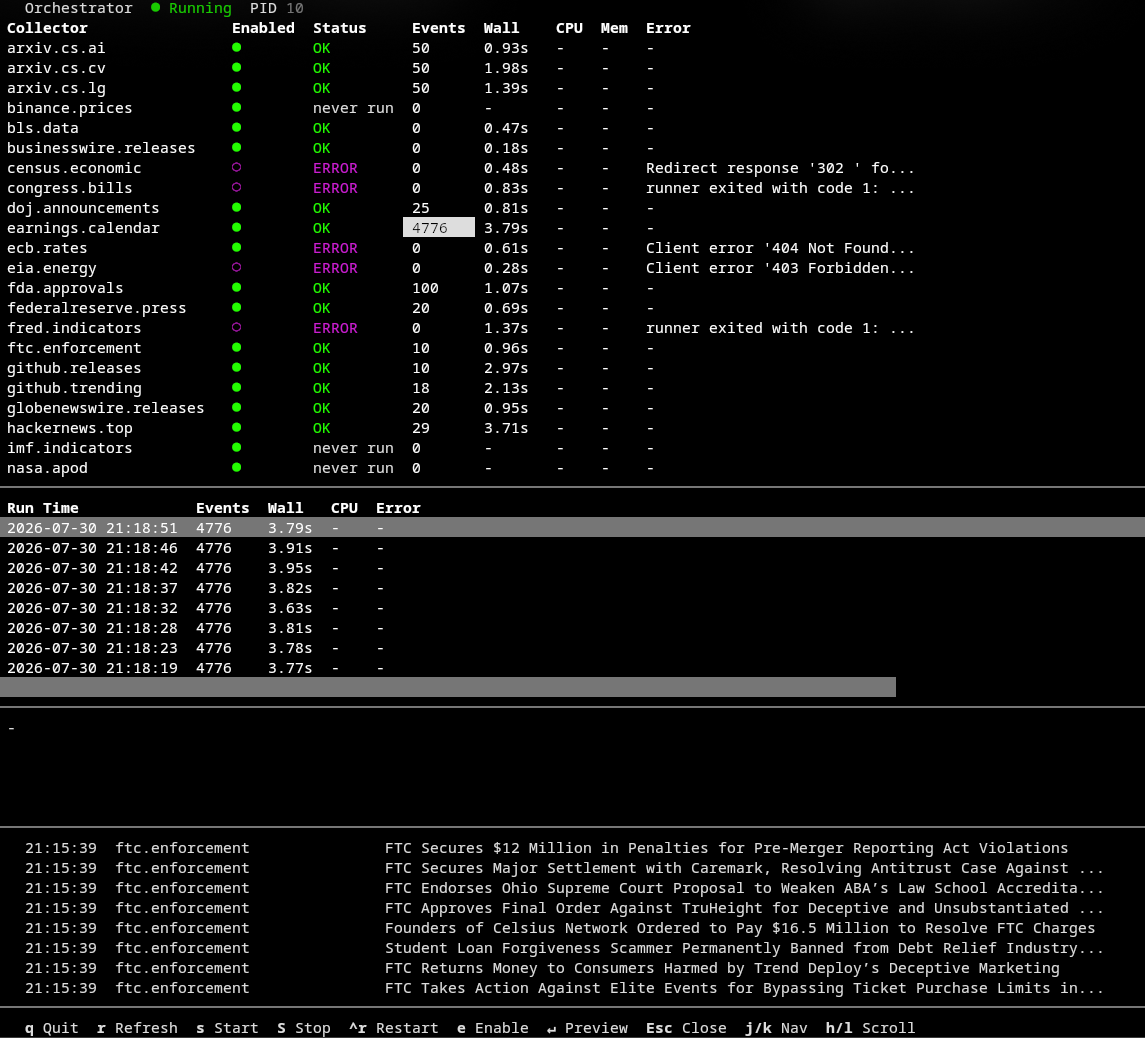The height and width of the screenshot is (1038, 1145).
Task: Select the earnings.calendar collector row
Action: 572,228
